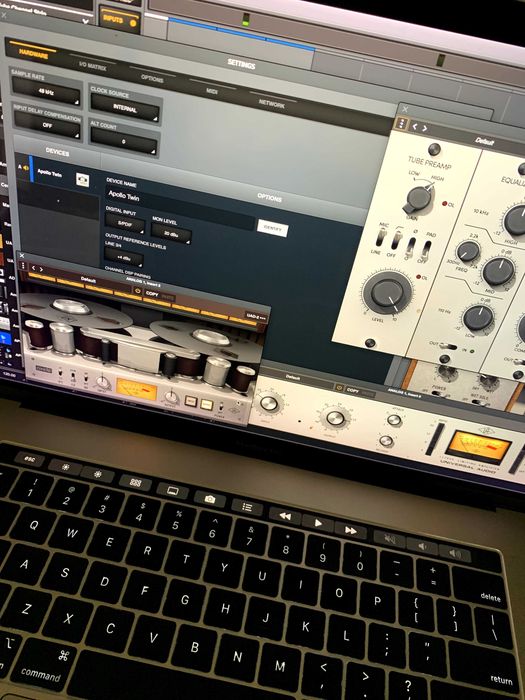Open the Alt Count dropdown
This screenshot has width=525, height=700.
(x=124, y=142)
